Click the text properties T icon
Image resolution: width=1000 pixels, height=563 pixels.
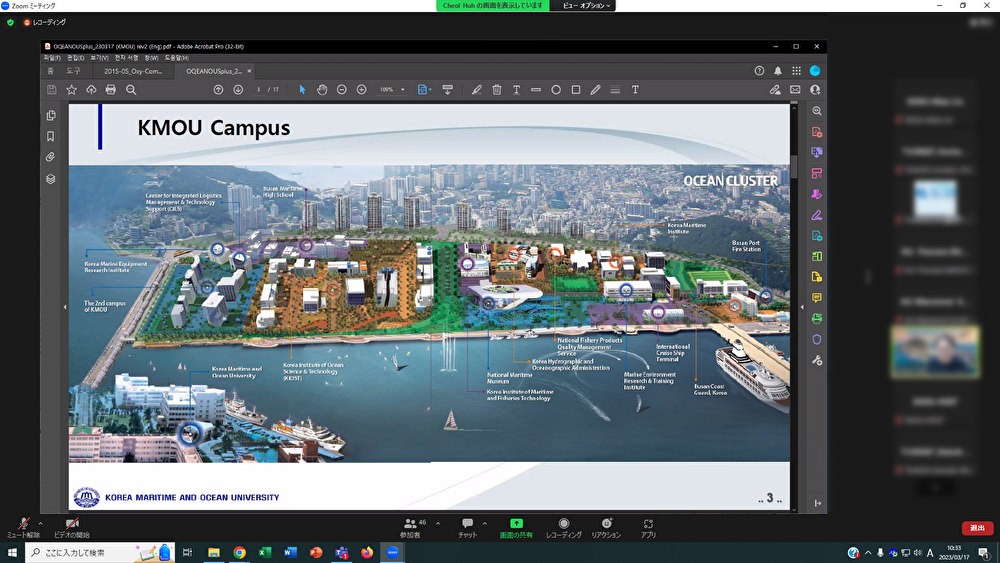click(635, 90)
